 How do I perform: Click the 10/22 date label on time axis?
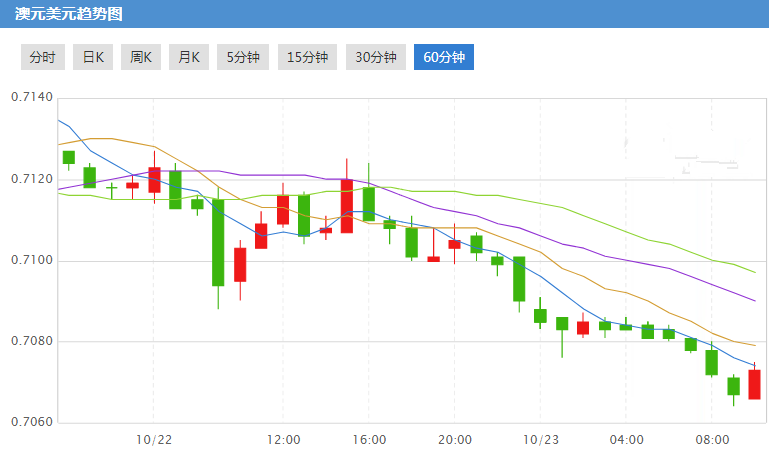pyautogui.click(x=154, y=439)
